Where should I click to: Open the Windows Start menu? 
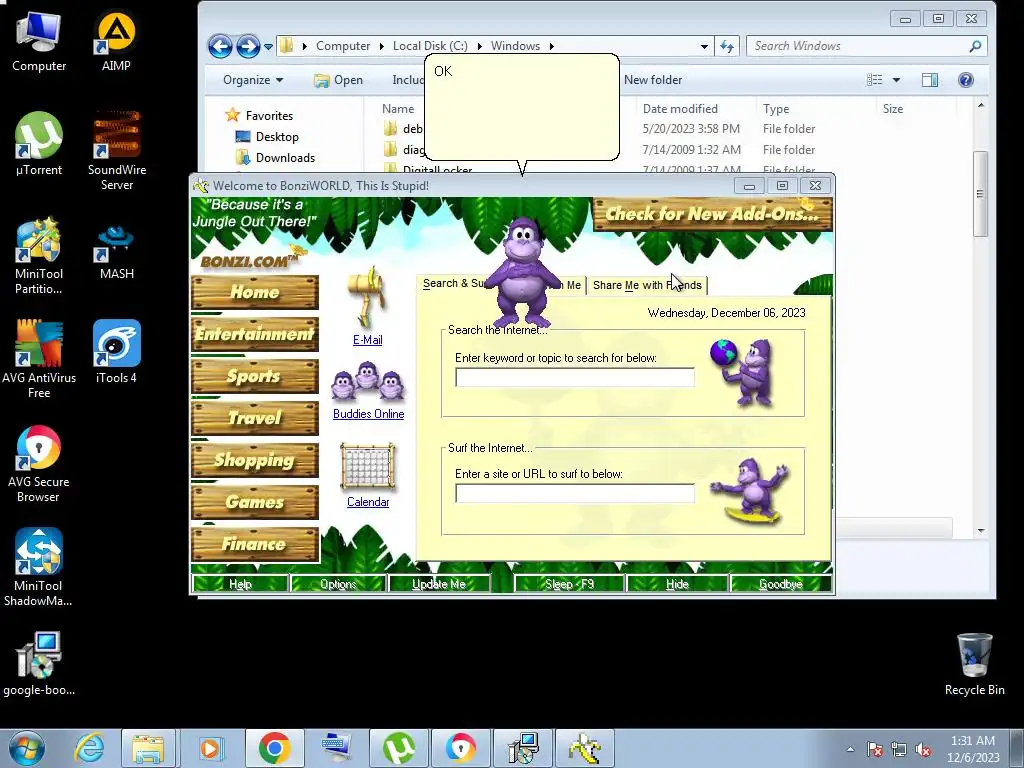coord(26,748)
